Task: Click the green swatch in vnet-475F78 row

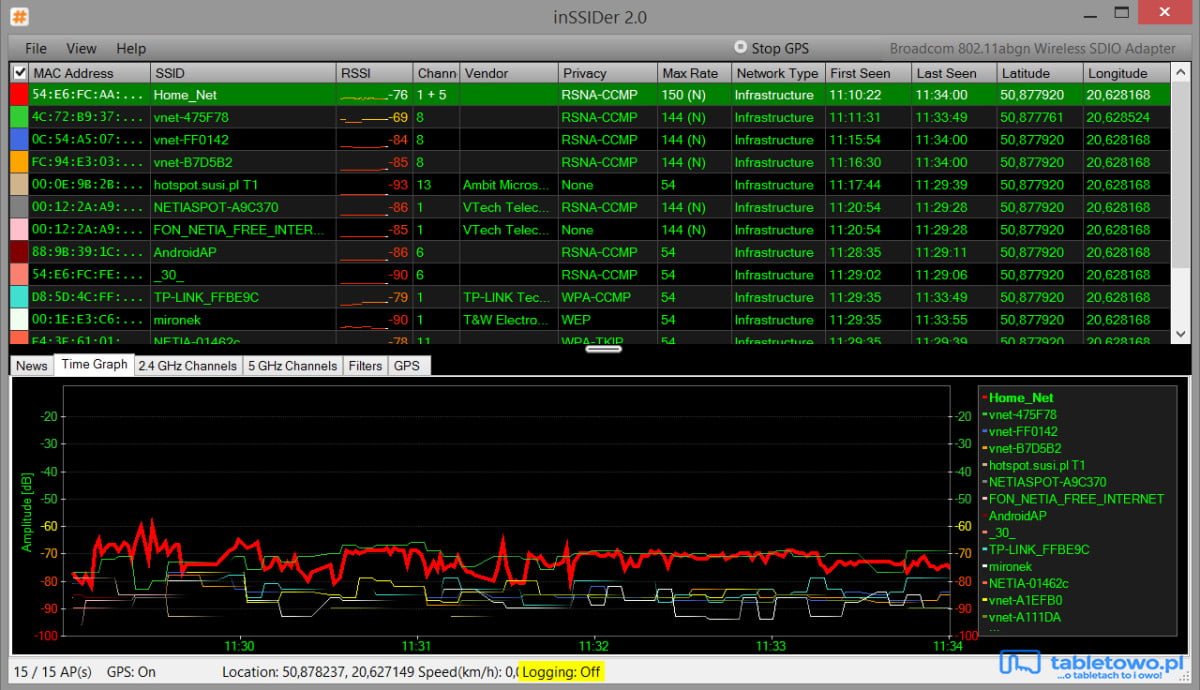Action: coord(19,117)
